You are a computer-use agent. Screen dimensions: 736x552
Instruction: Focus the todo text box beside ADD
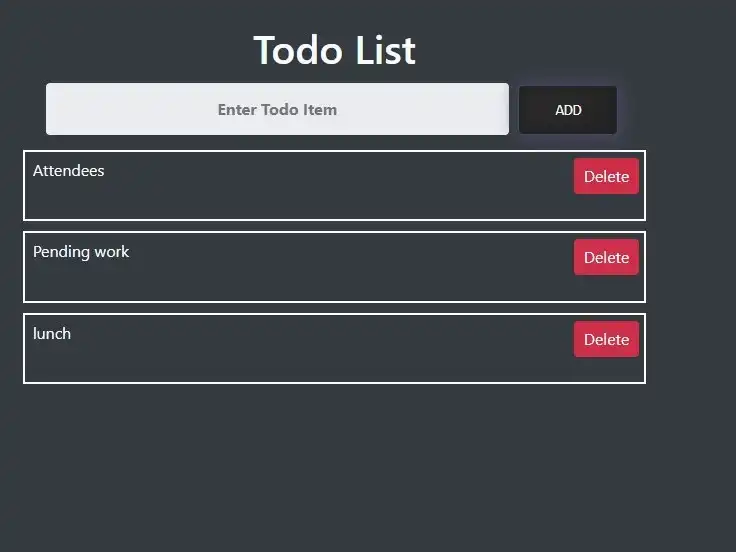(x=277, y=109)
